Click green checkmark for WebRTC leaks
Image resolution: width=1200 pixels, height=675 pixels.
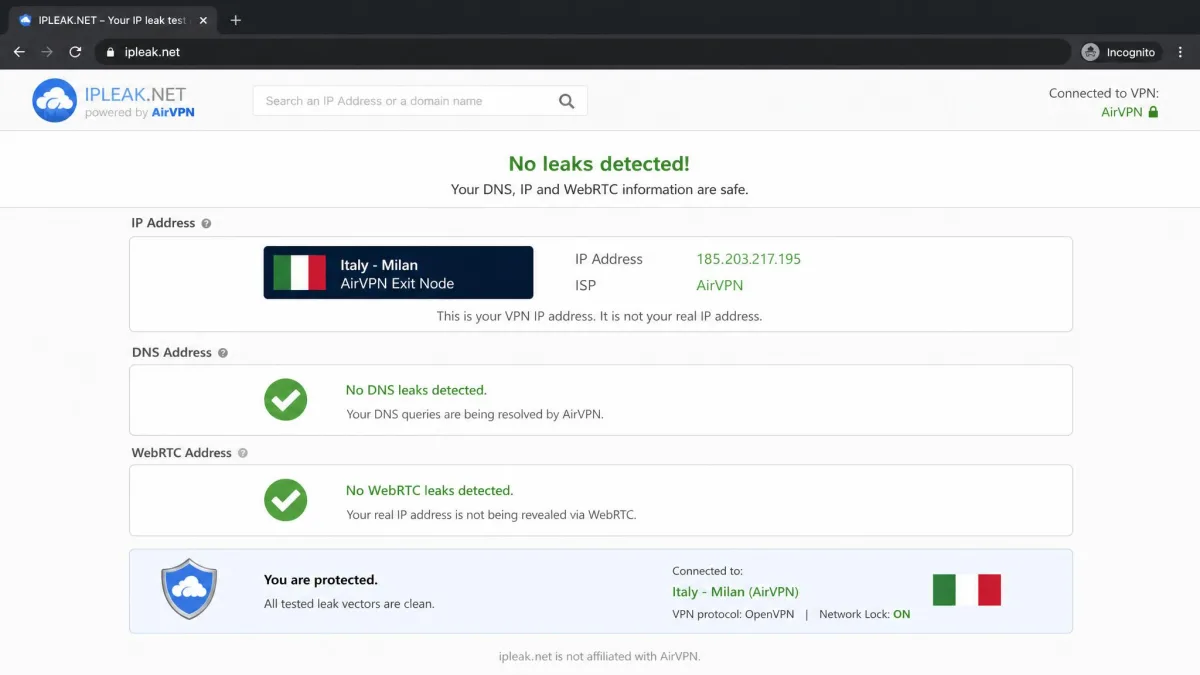tap(285, 500)
